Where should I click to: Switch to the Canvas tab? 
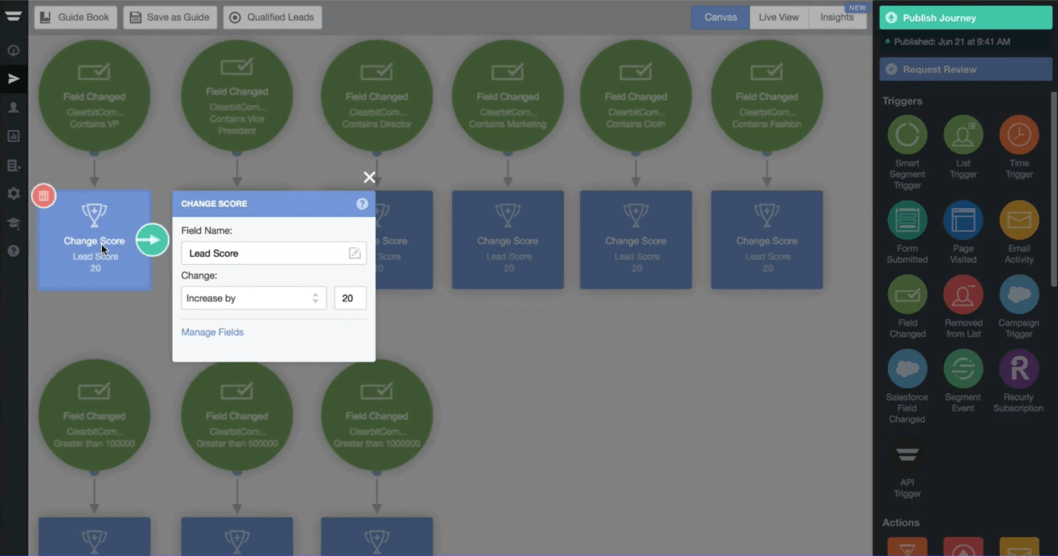pos(720,18)
